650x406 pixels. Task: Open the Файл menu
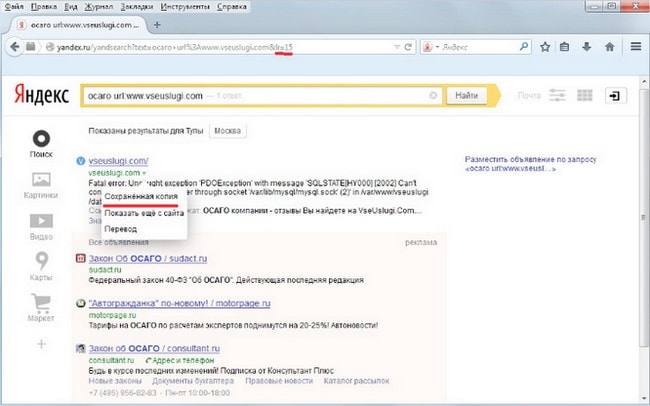pyautogui.click(x=14, y=7)
